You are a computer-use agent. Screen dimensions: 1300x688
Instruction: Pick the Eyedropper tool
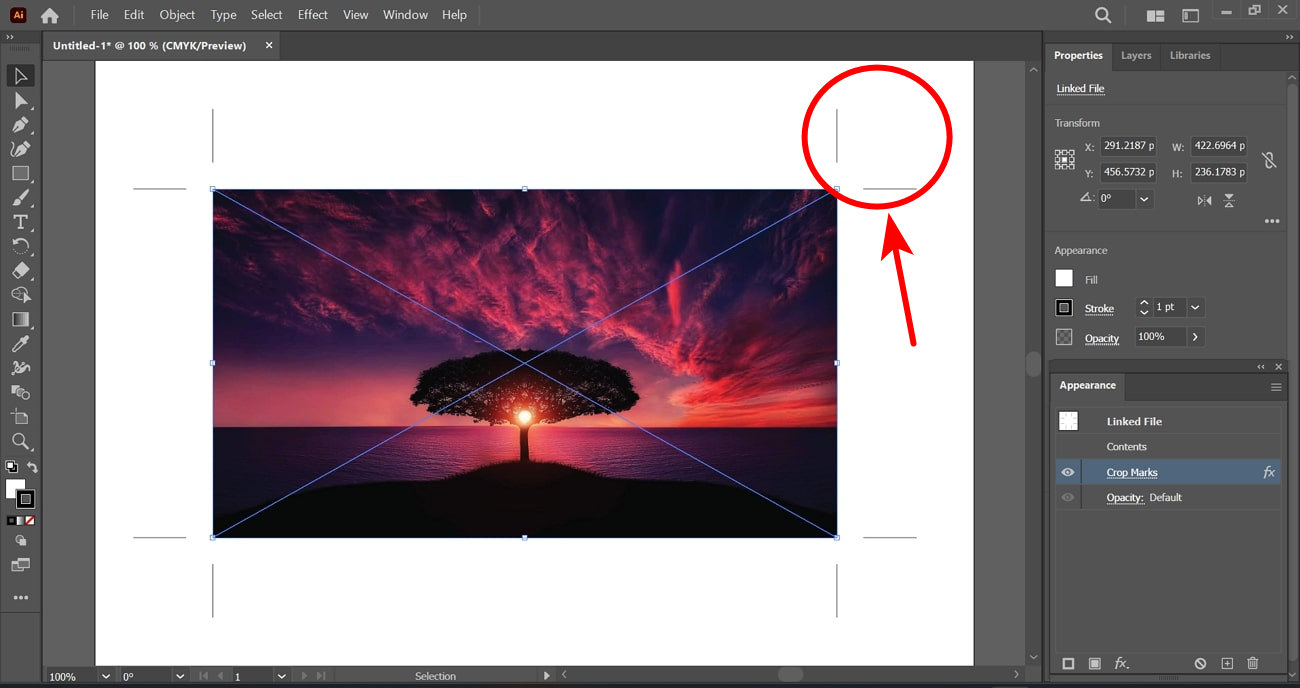tap(20, 343)
